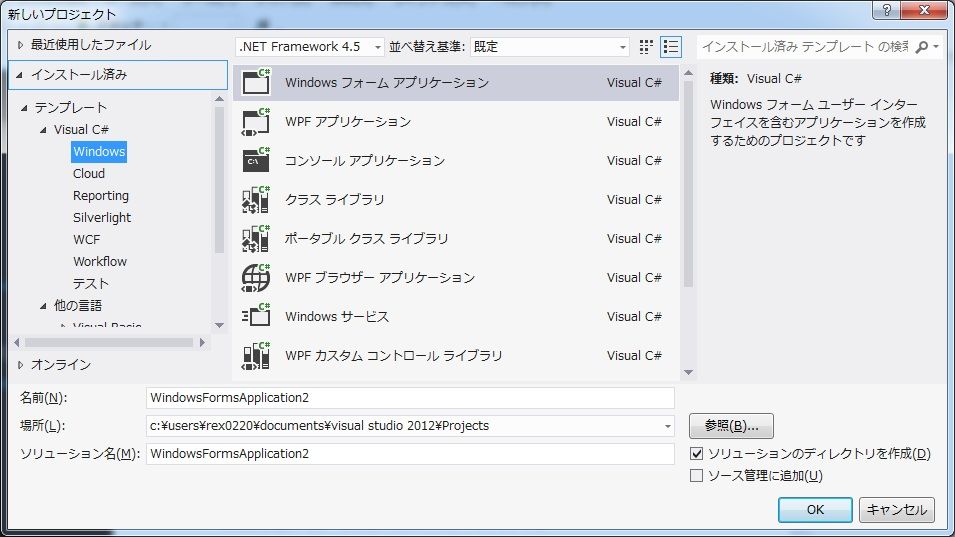Collapse the インストール済み section
The image size is (955, 537).
pos(19,75)
